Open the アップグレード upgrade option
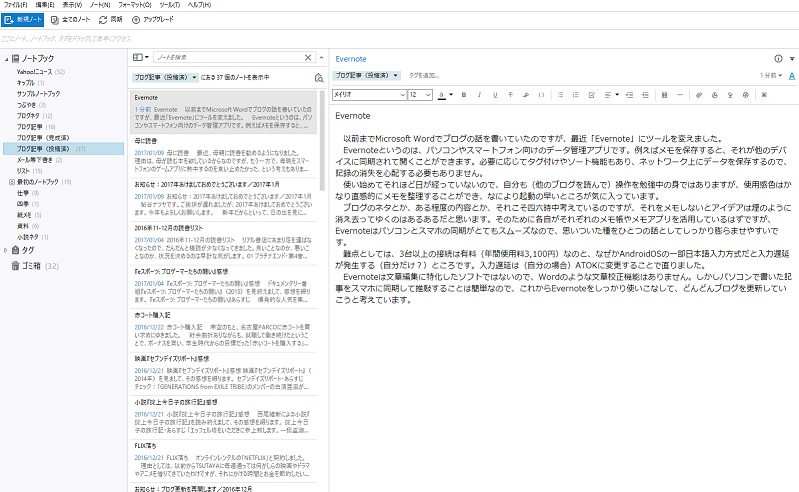 point(153,20)
